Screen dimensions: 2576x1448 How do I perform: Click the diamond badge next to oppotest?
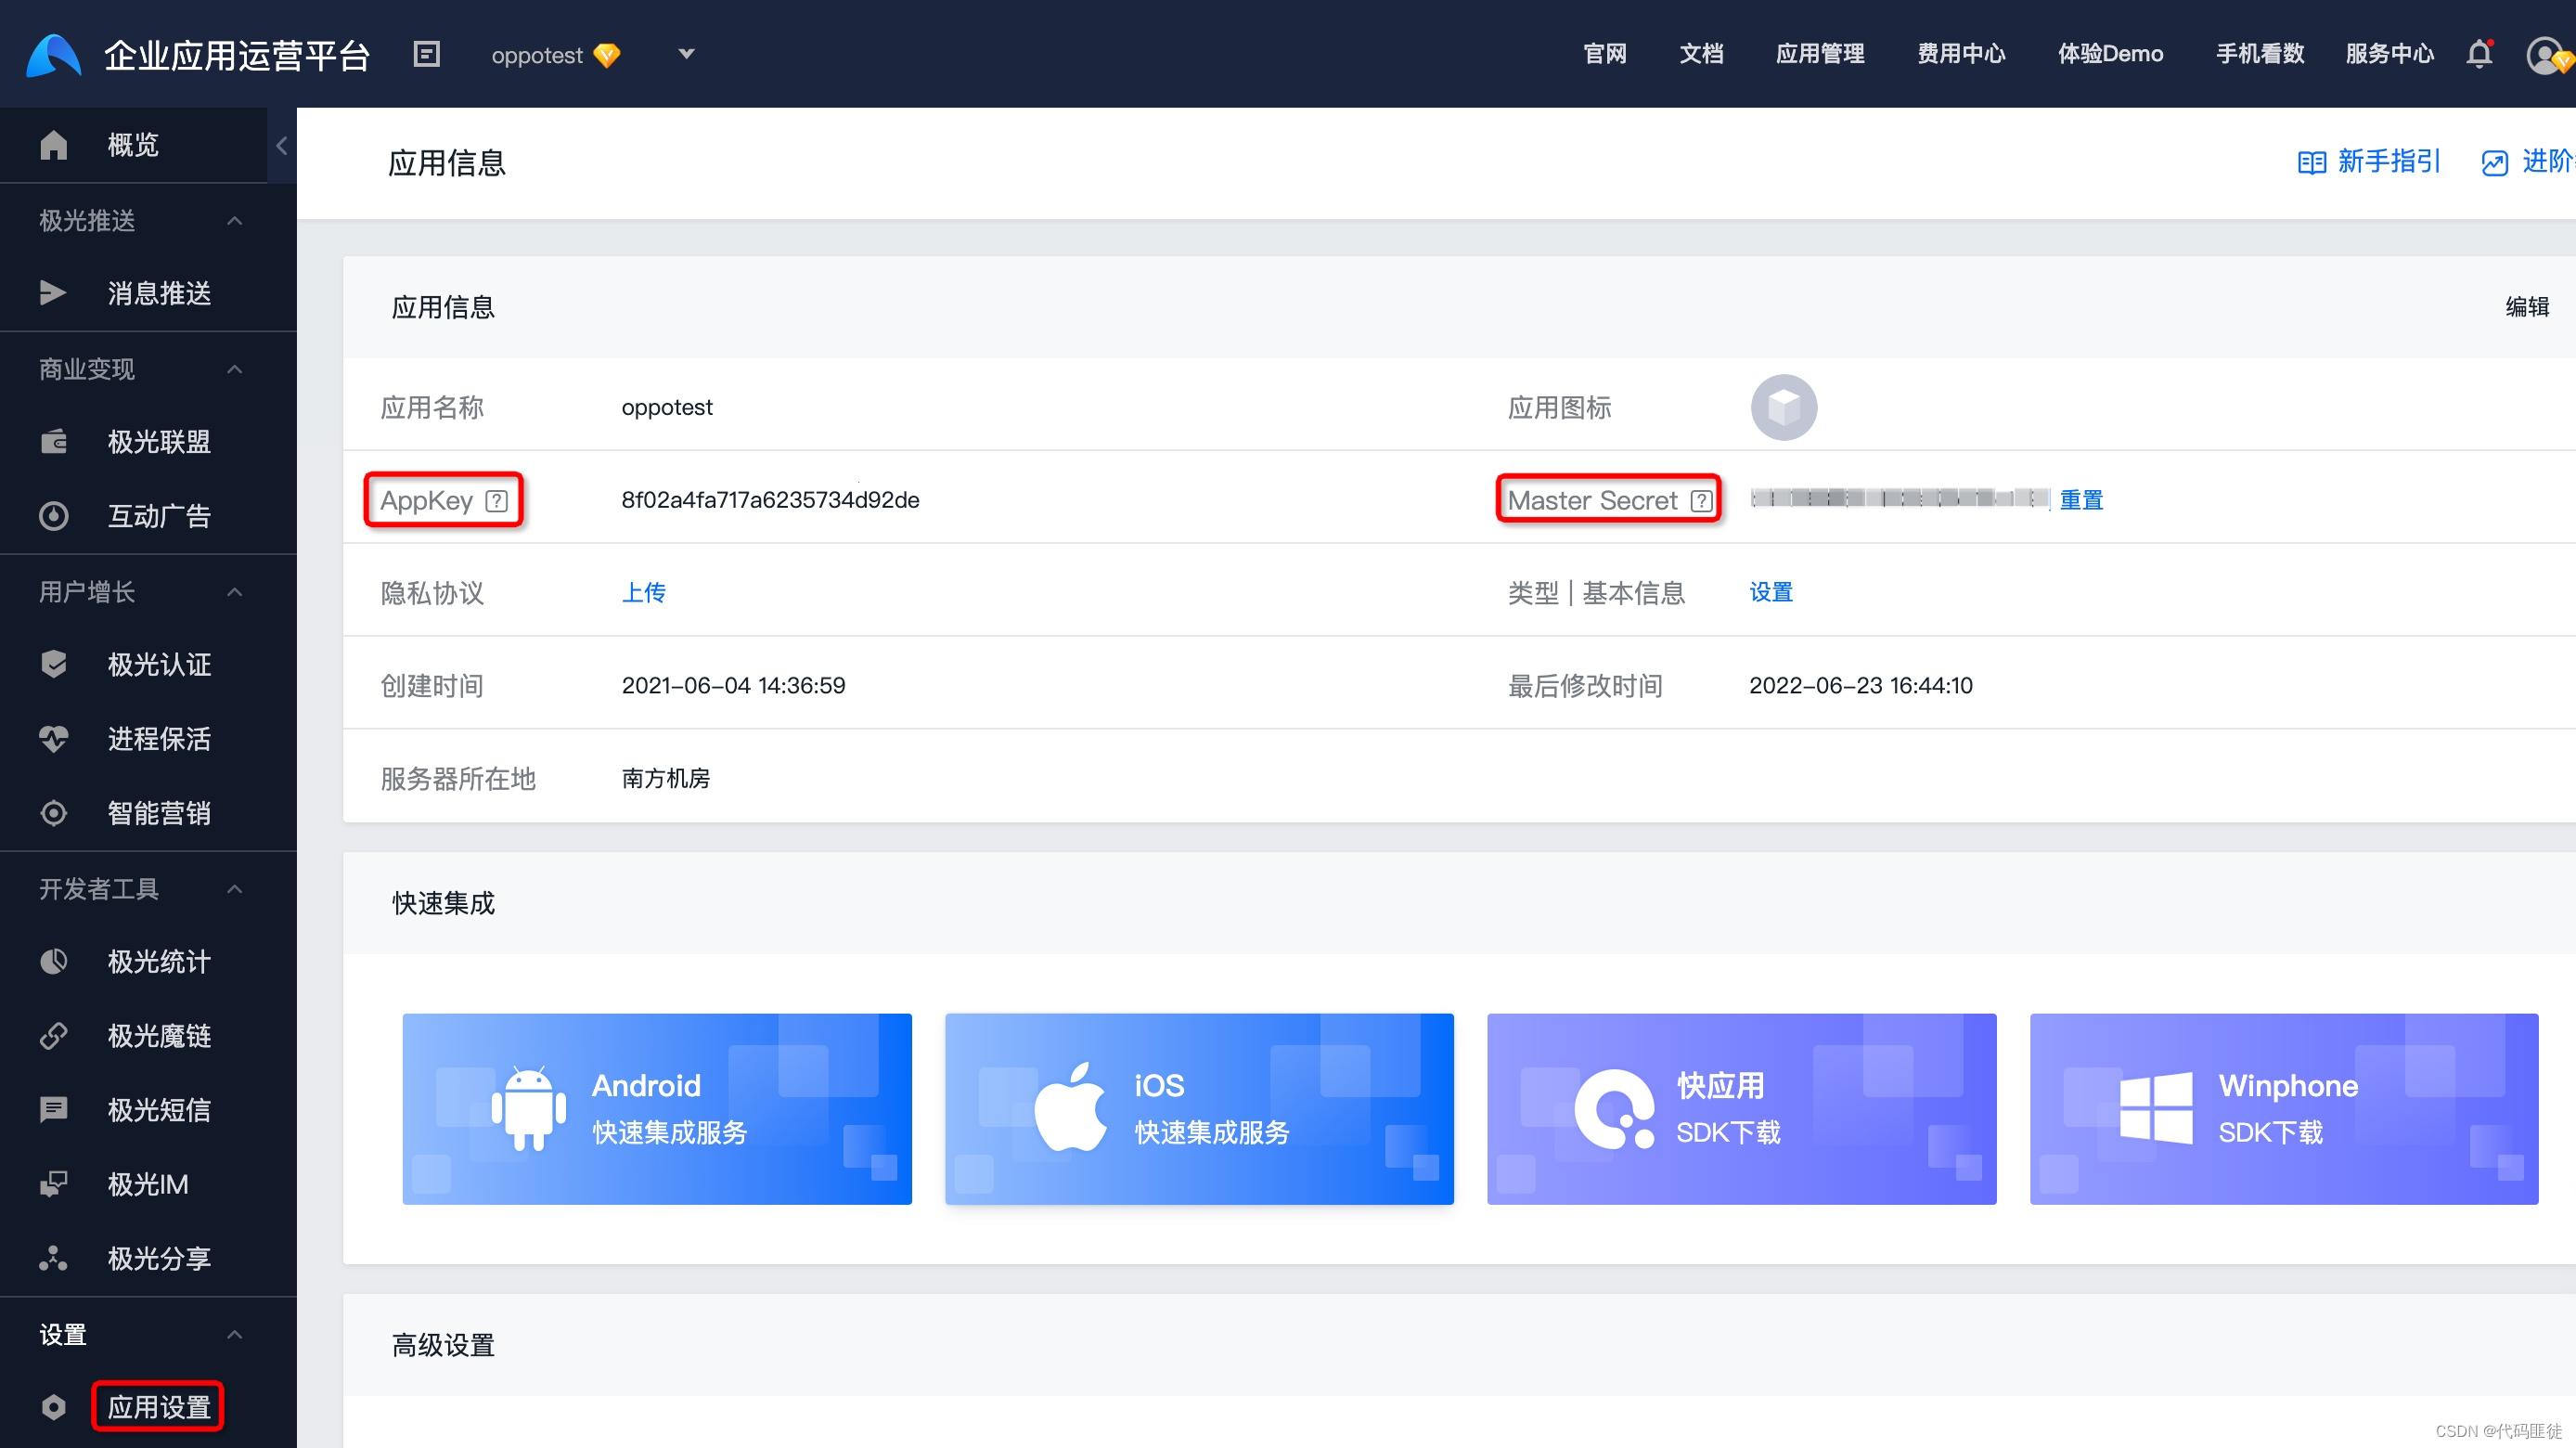pos(607,55)
